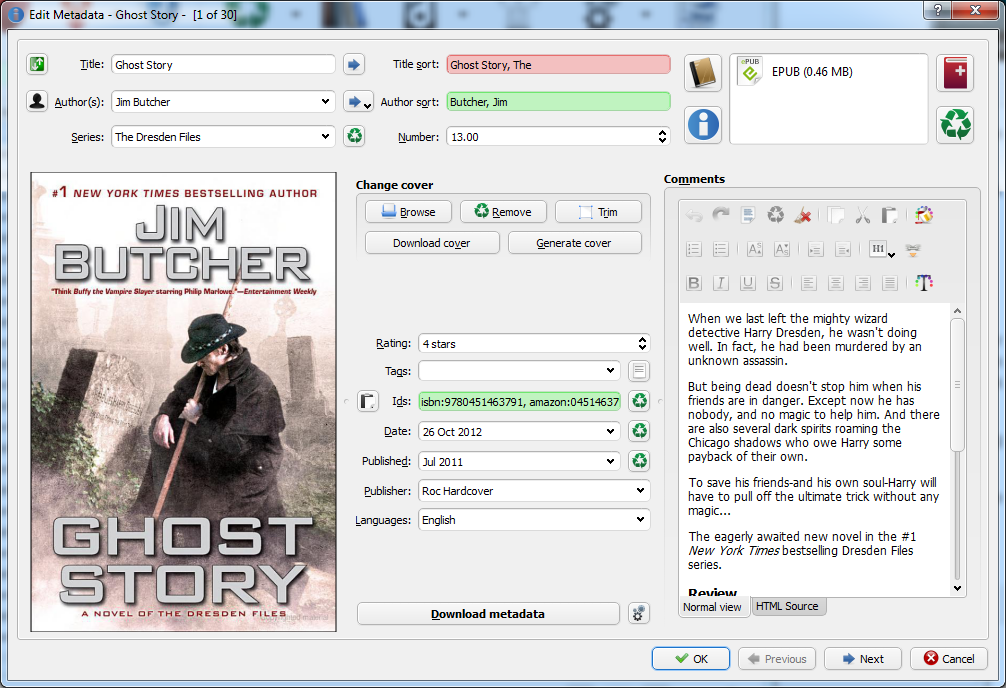Click the Title sort input field
Screen dimensions: 1006x688
(558, 64)
